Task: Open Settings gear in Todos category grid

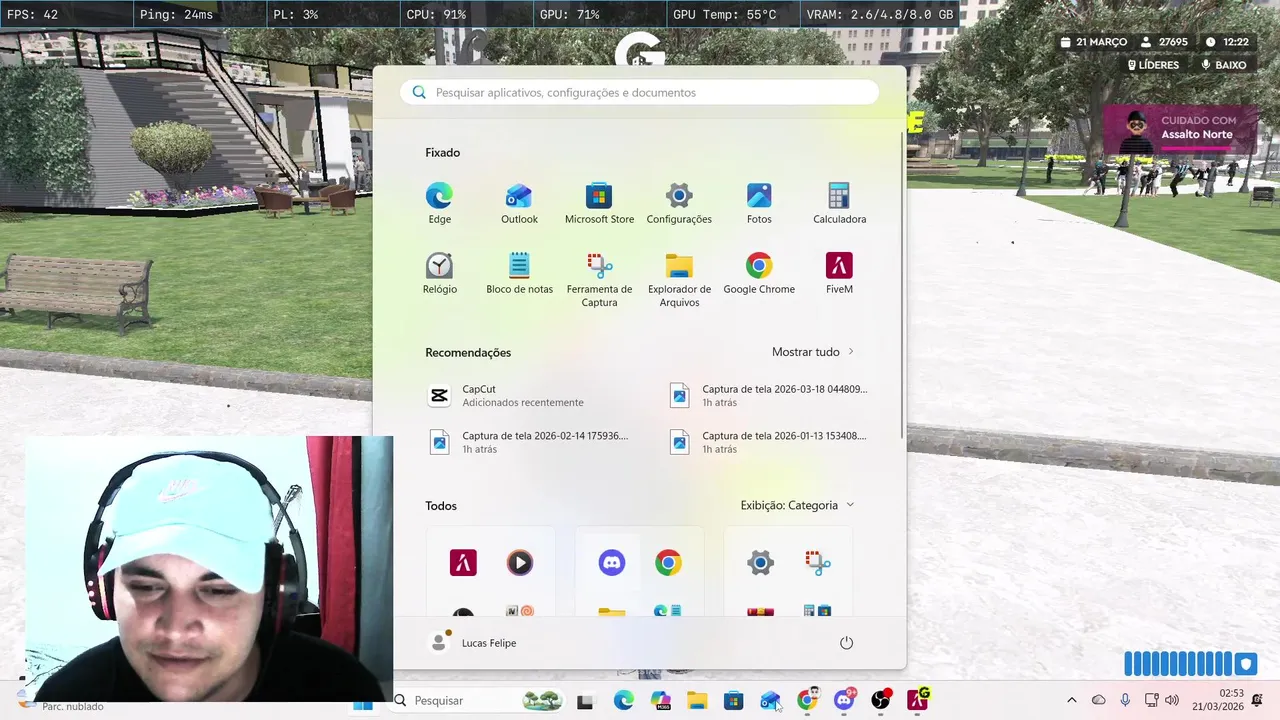Action: point(760,563)
